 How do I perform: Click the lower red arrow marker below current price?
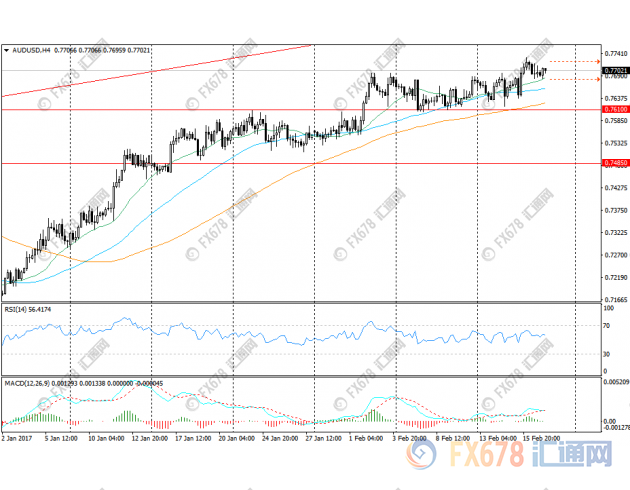click(597, 79)
